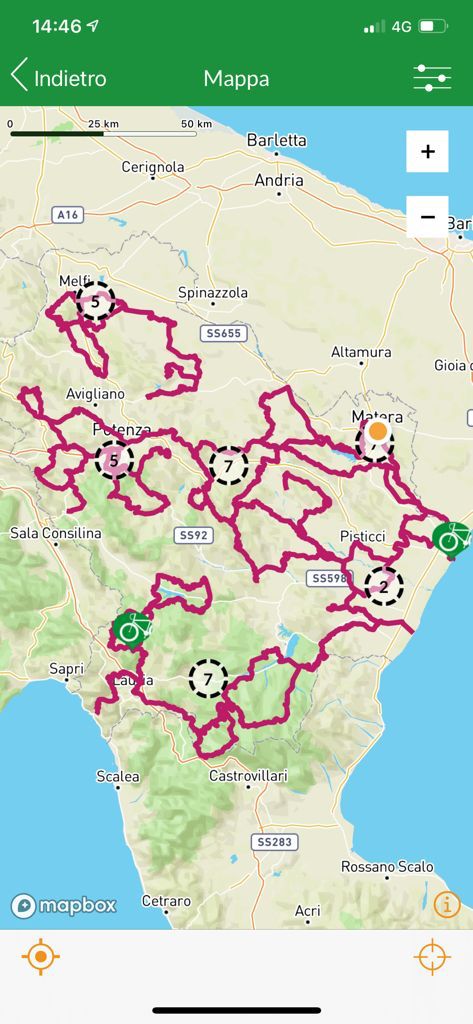Viewport: 473px width, 1024px height.
Task: Open the map filter settings sliders icon
Action: coord(432,78)
